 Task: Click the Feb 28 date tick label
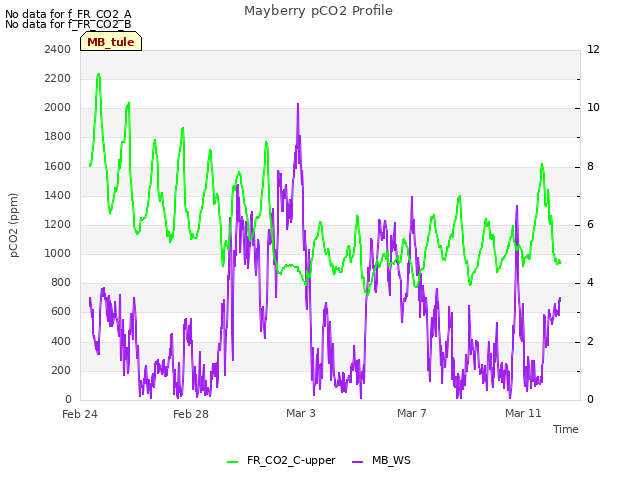point(191,414)
